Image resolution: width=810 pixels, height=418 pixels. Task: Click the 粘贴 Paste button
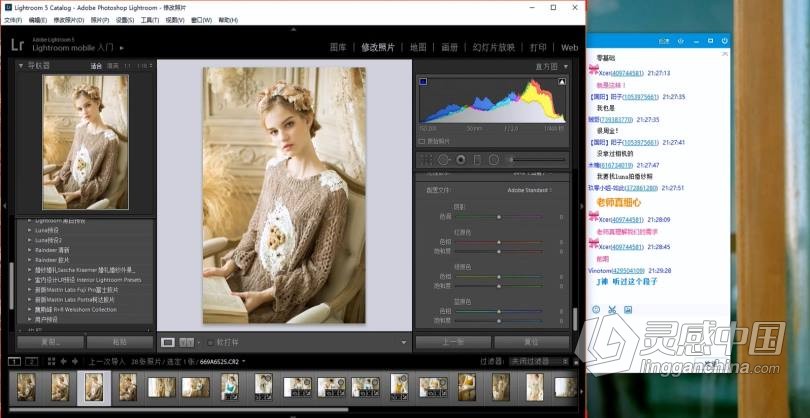point(119,342)
